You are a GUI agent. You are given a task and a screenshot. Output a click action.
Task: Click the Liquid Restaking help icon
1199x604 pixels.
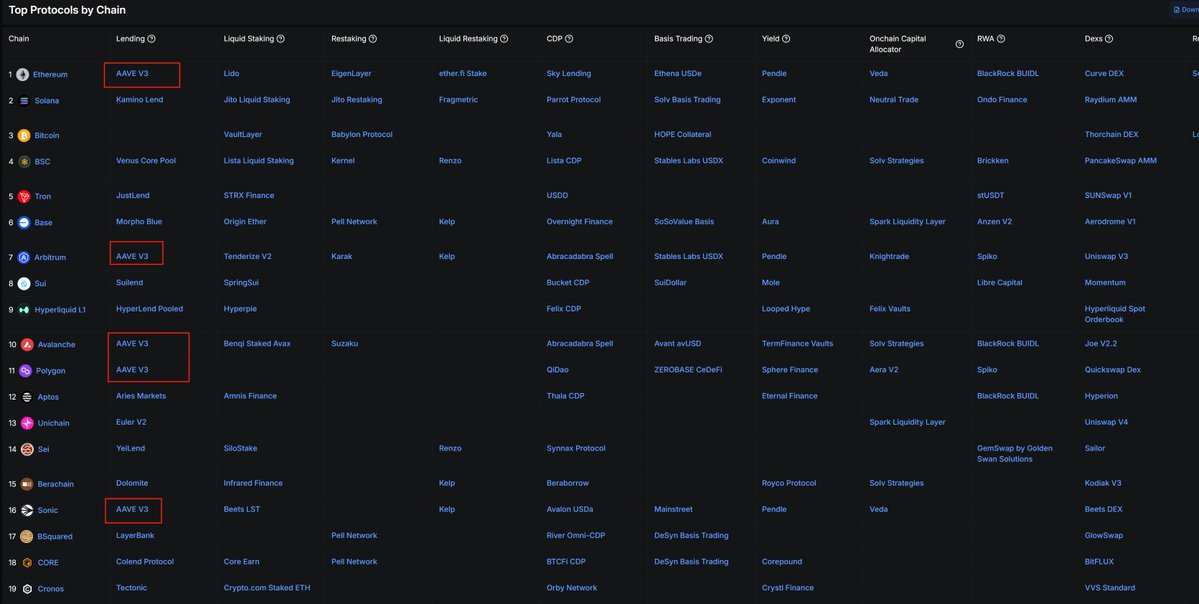coord(504,39)
